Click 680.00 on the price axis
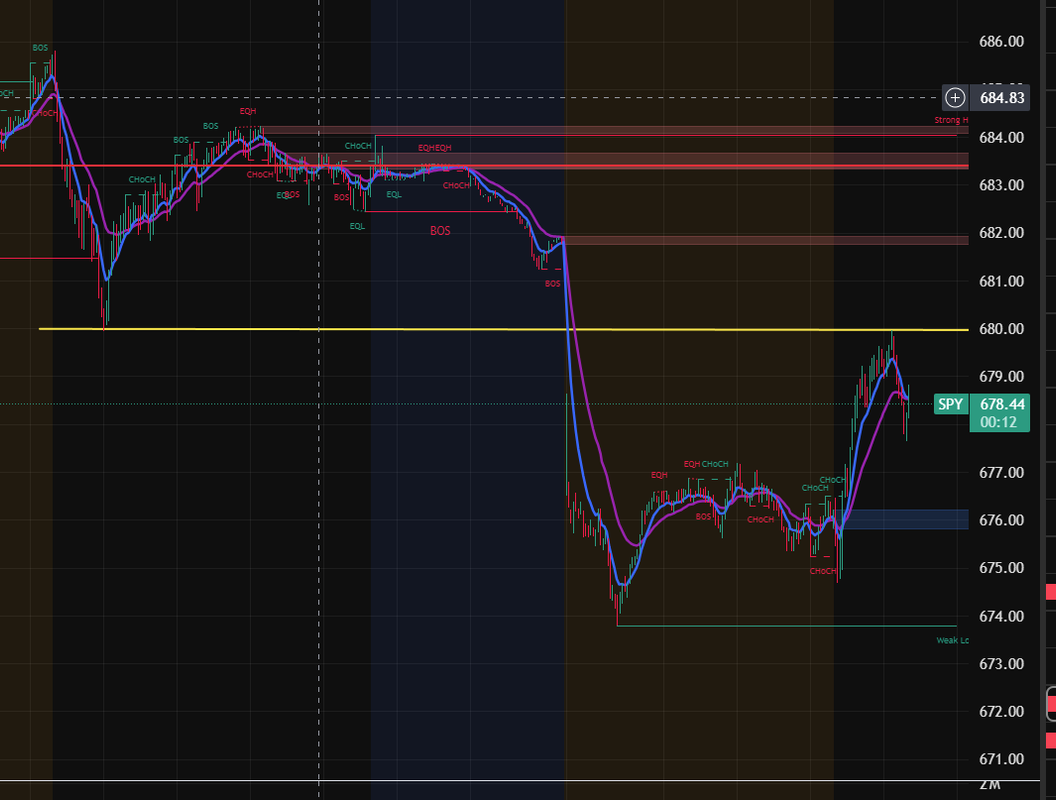This screenshot has width=1056, height=800. click(1001, 329)
